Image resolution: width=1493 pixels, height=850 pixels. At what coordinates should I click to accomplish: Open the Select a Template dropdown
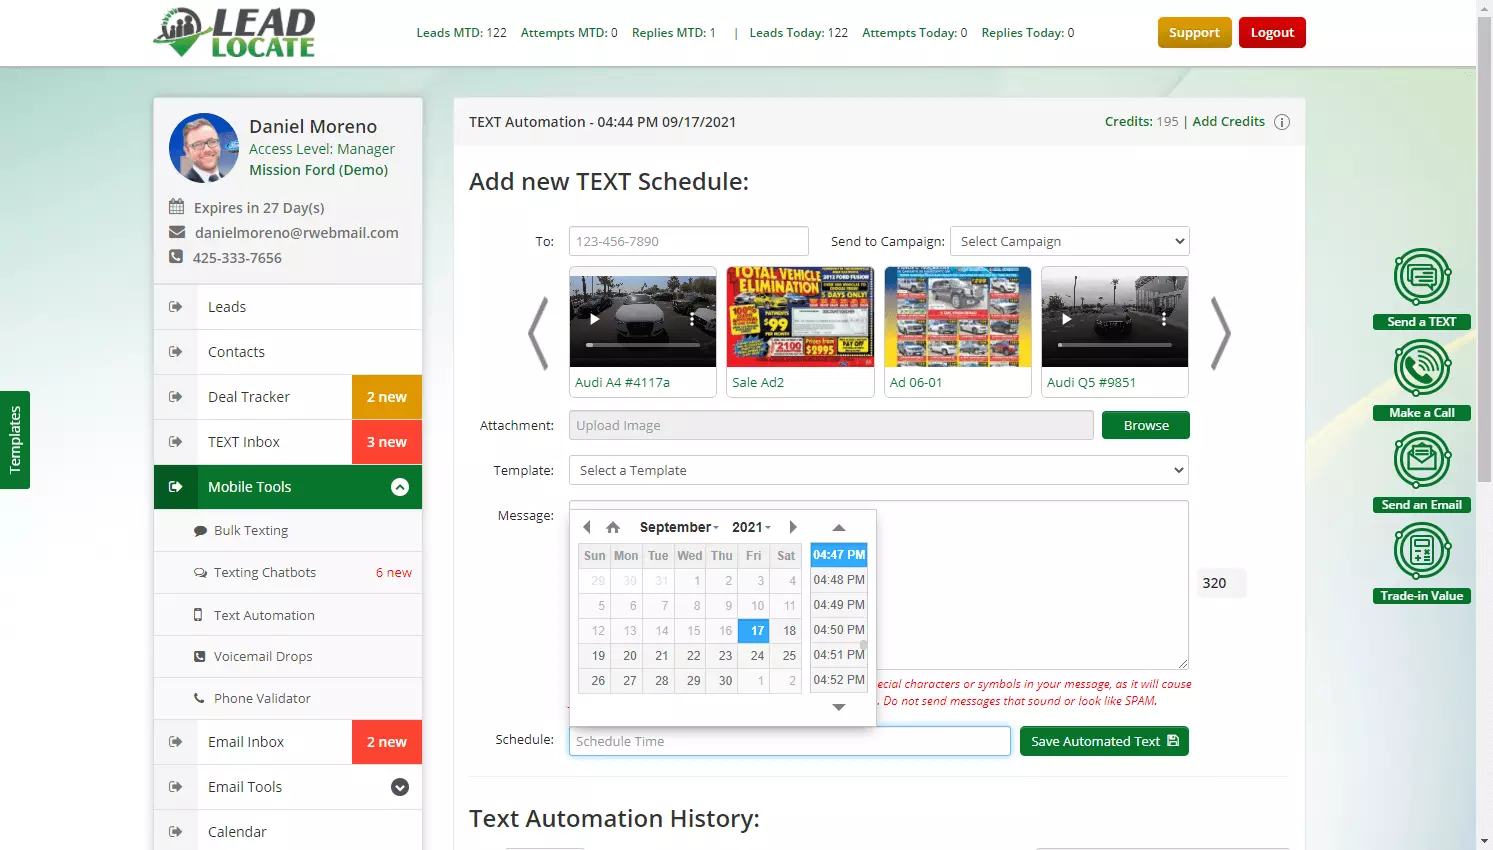pyautogui.click(x=879, y=470)
